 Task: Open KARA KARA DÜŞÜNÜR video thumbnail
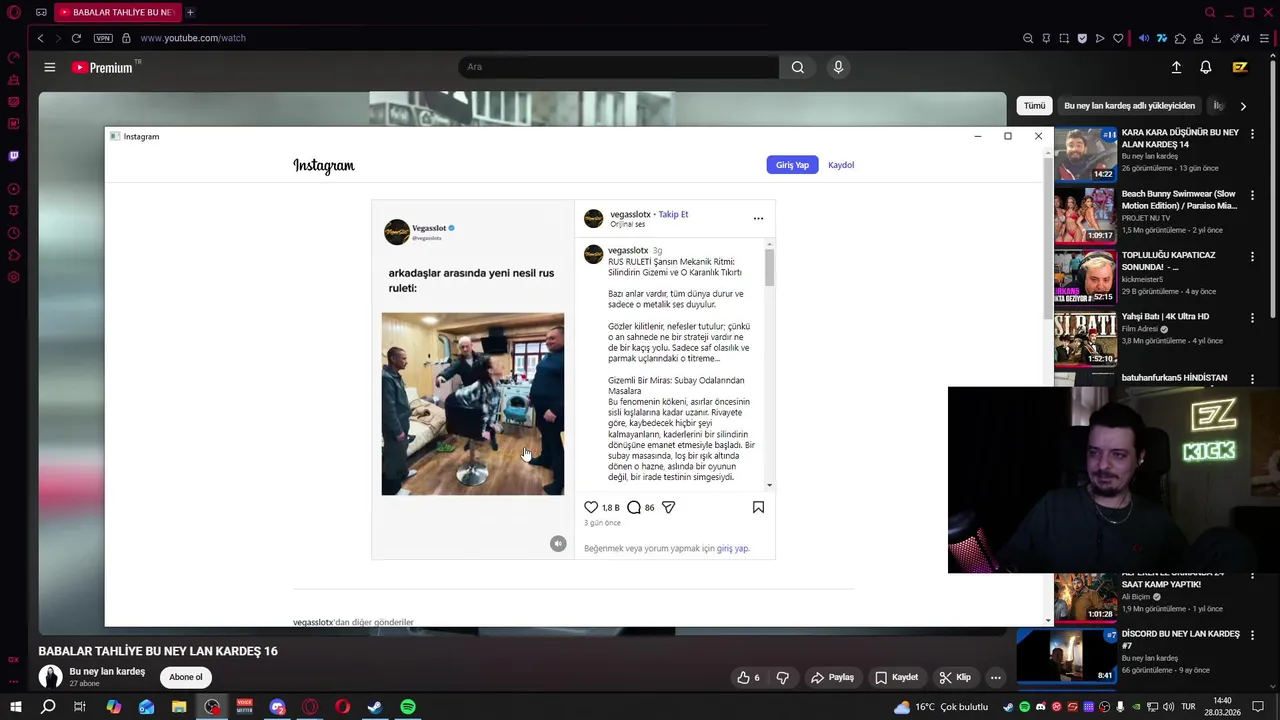pyautogui.click(x=1085, y=154)
